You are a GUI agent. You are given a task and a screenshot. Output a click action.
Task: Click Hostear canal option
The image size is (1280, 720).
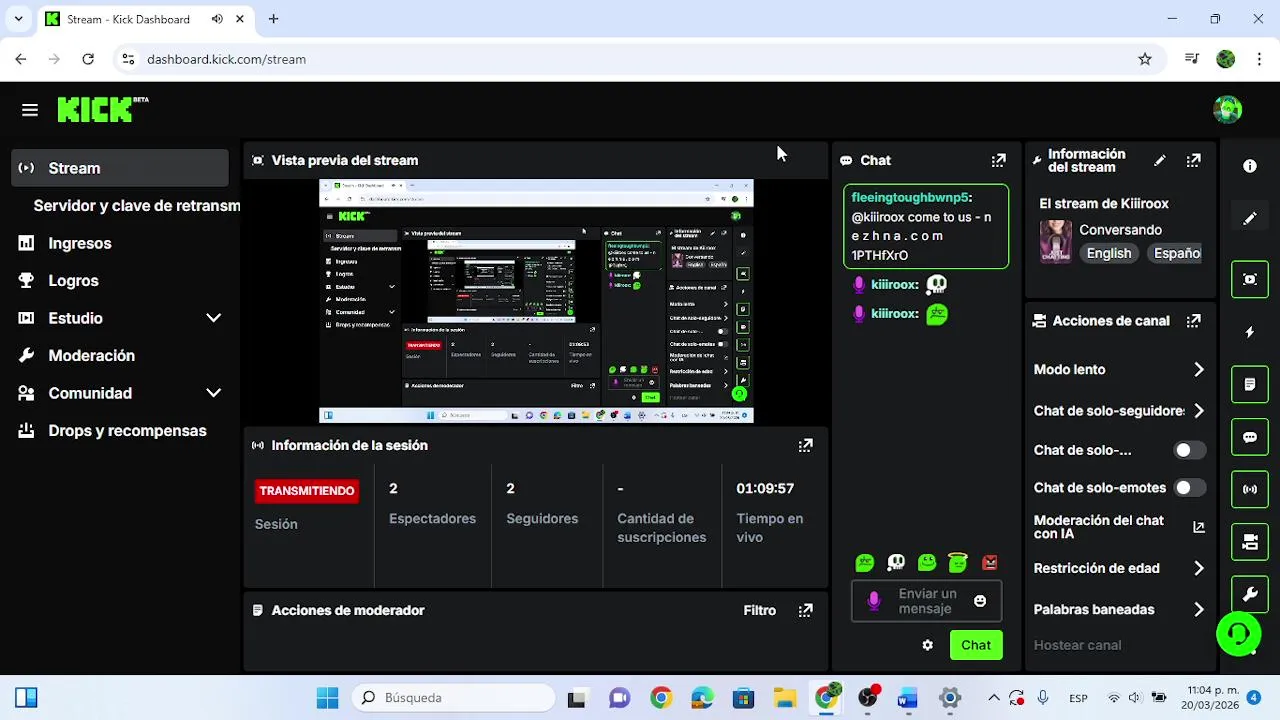pos(1077,645)
